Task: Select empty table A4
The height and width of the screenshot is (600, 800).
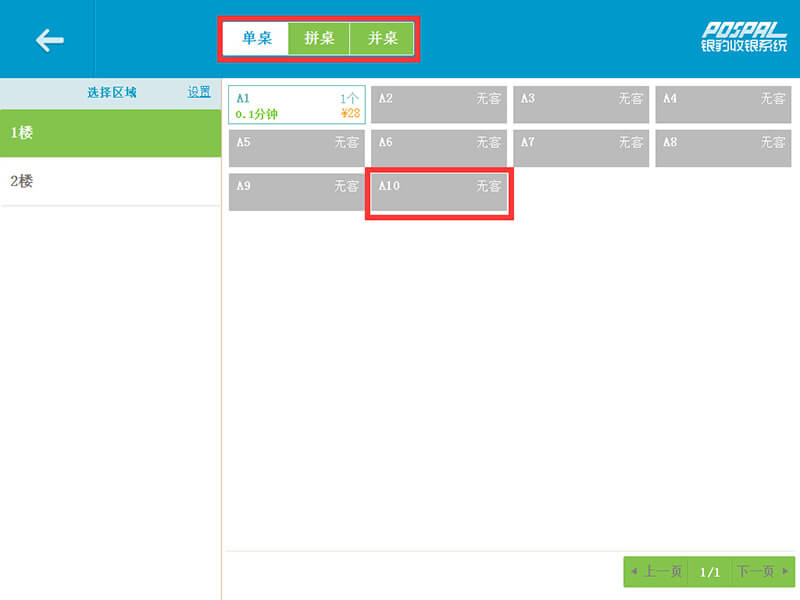Action: pos(724,105)
